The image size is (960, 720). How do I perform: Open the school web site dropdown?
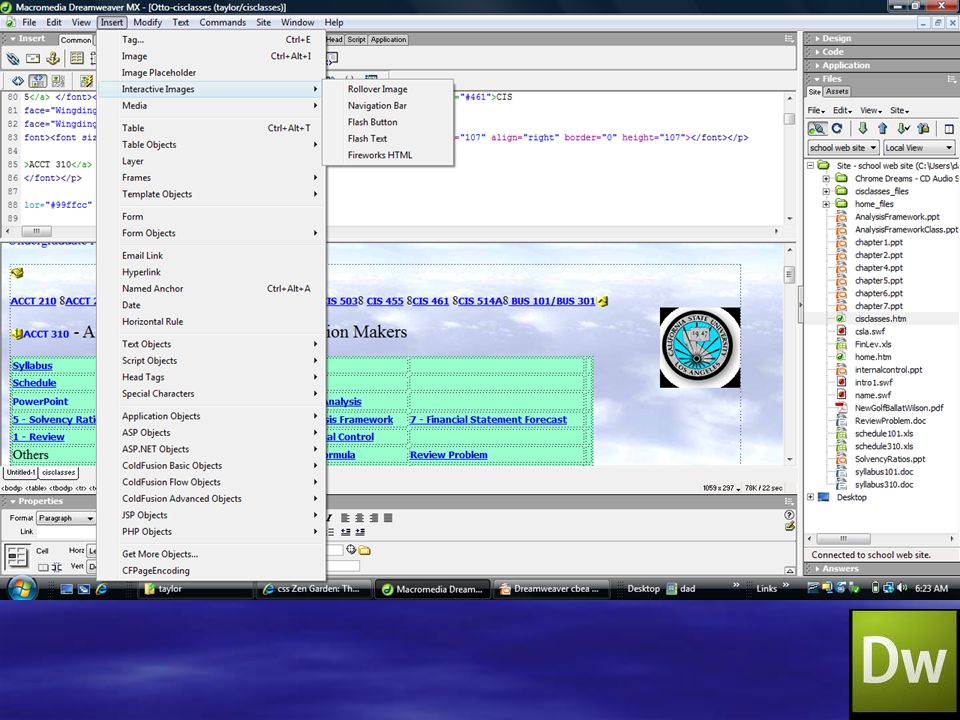point(843,148)
